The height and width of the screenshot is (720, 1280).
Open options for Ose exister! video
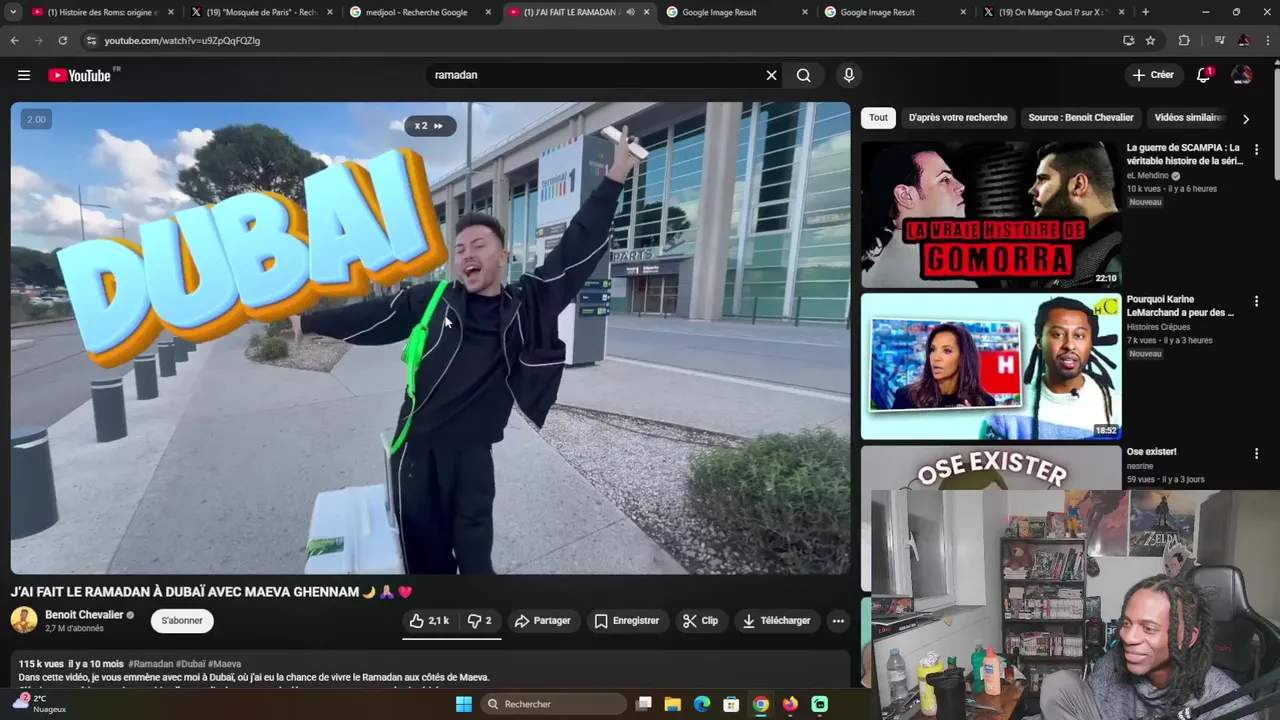pos(1256,453)
